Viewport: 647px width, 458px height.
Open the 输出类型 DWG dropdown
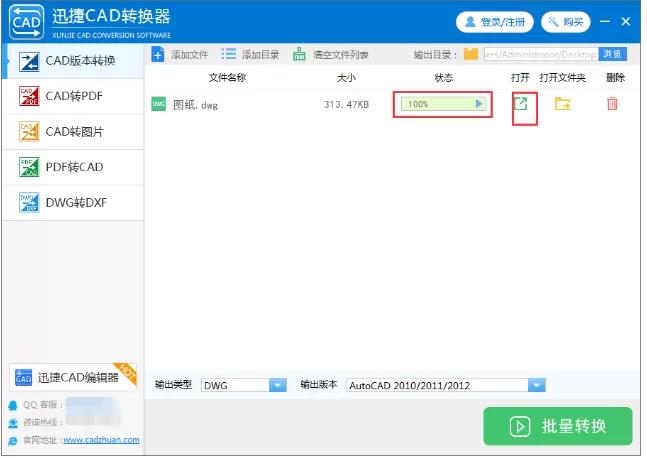243,385
